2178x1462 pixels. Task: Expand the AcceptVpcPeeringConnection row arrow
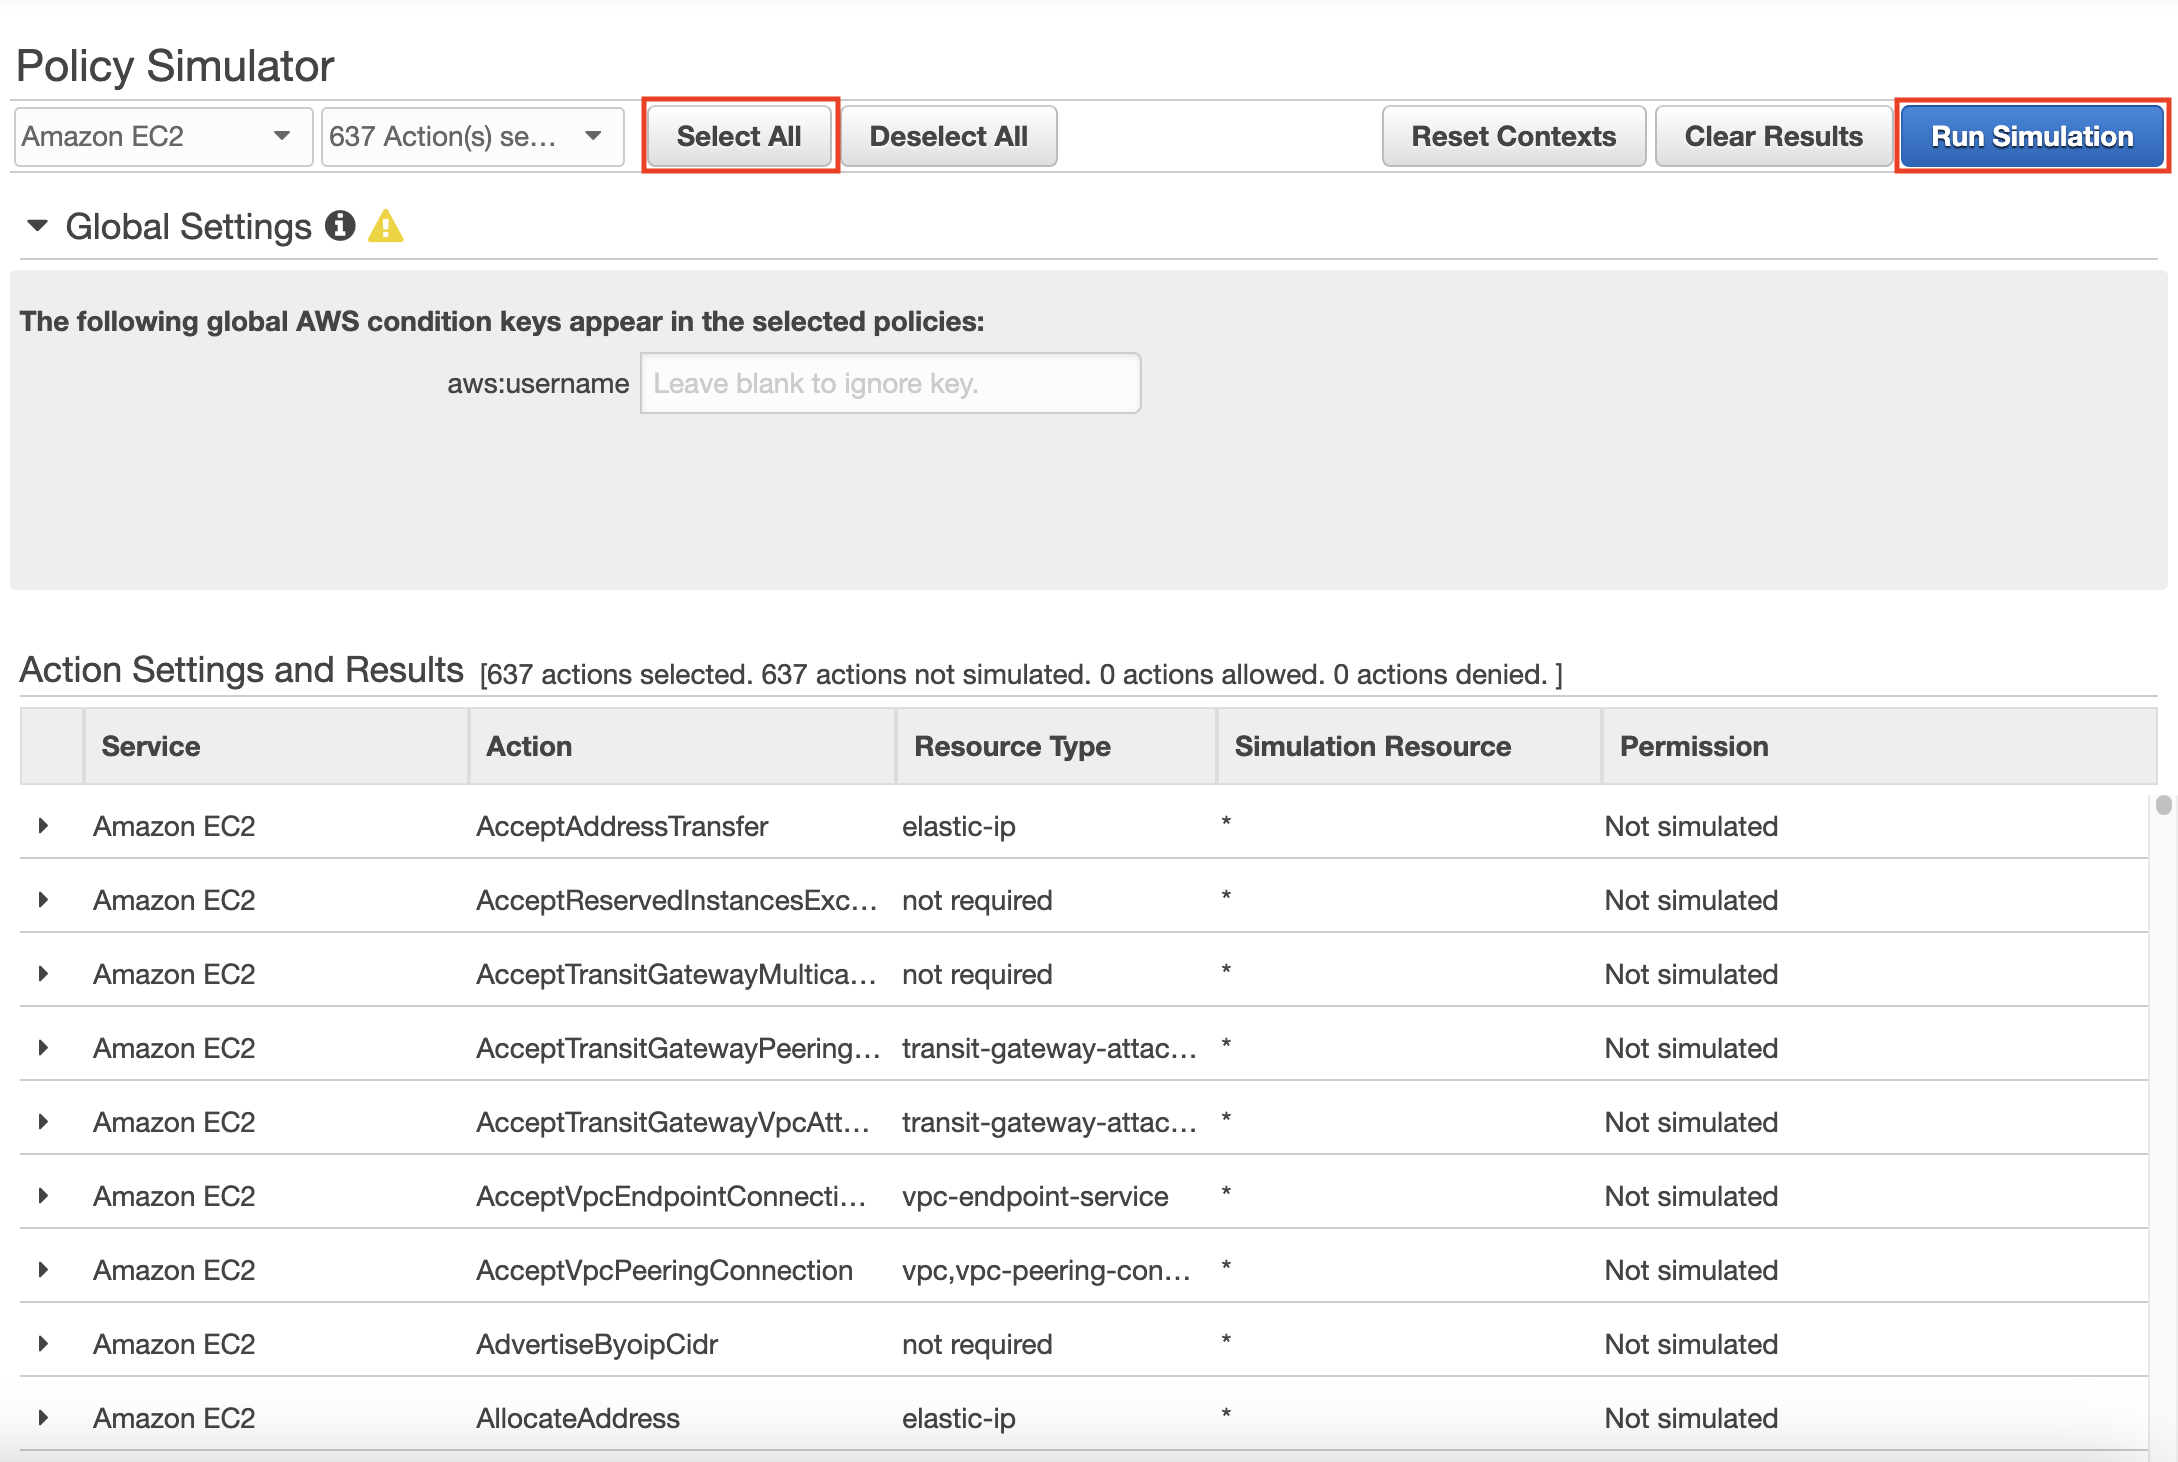43,1270
